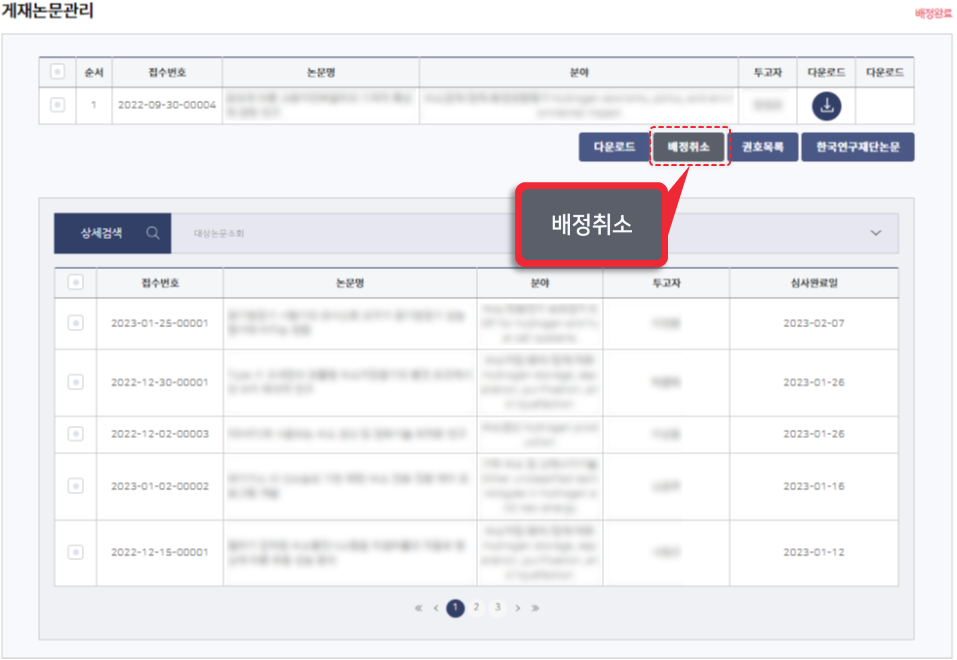This screenshot has height=660, width=957.
Task: Select all rows via top table header checkbox
Action: [57, 72]
